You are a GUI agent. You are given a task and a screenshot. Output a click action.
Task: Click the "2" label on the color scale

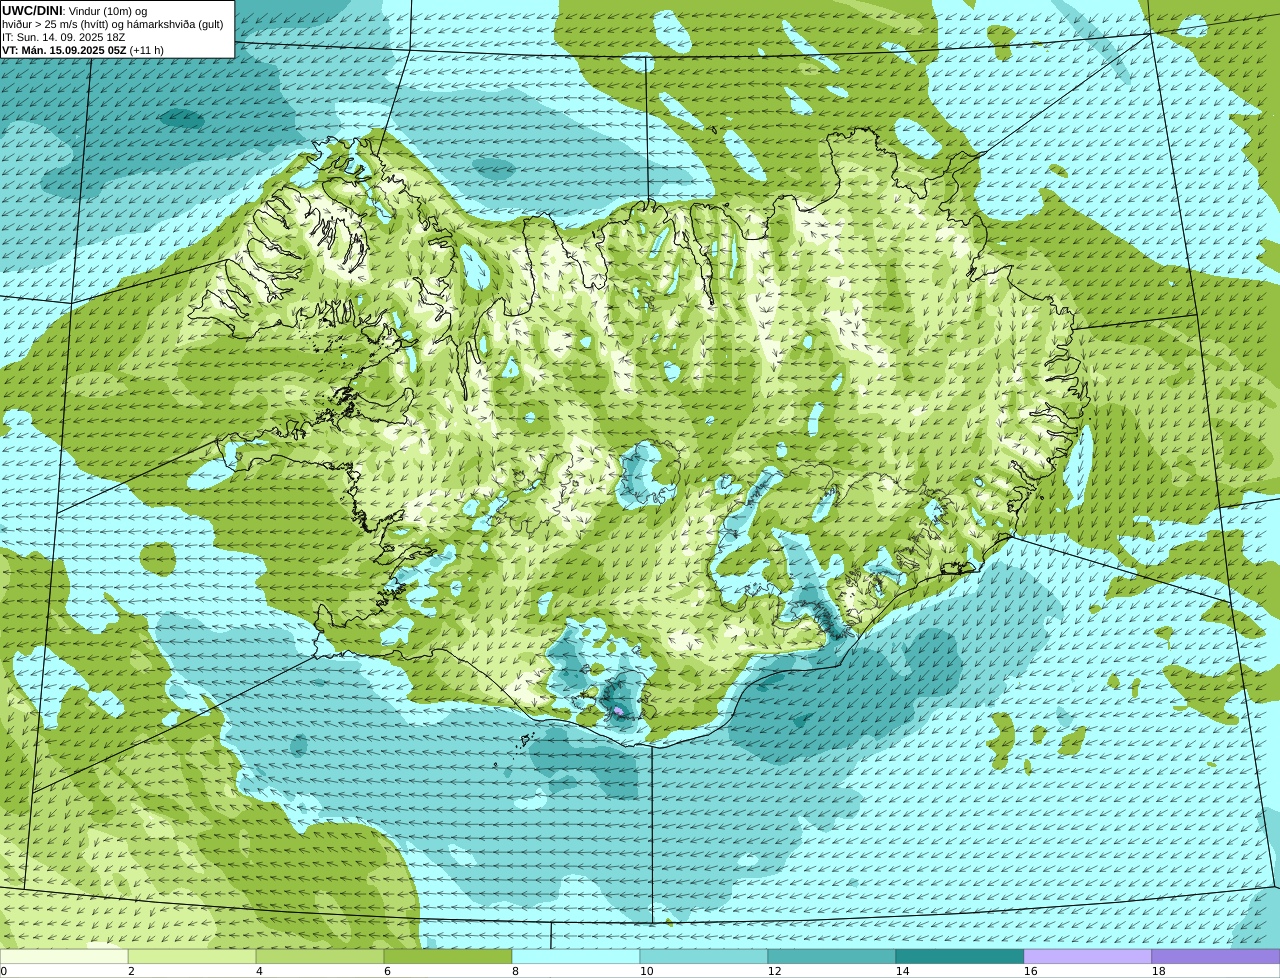[131, 971]
